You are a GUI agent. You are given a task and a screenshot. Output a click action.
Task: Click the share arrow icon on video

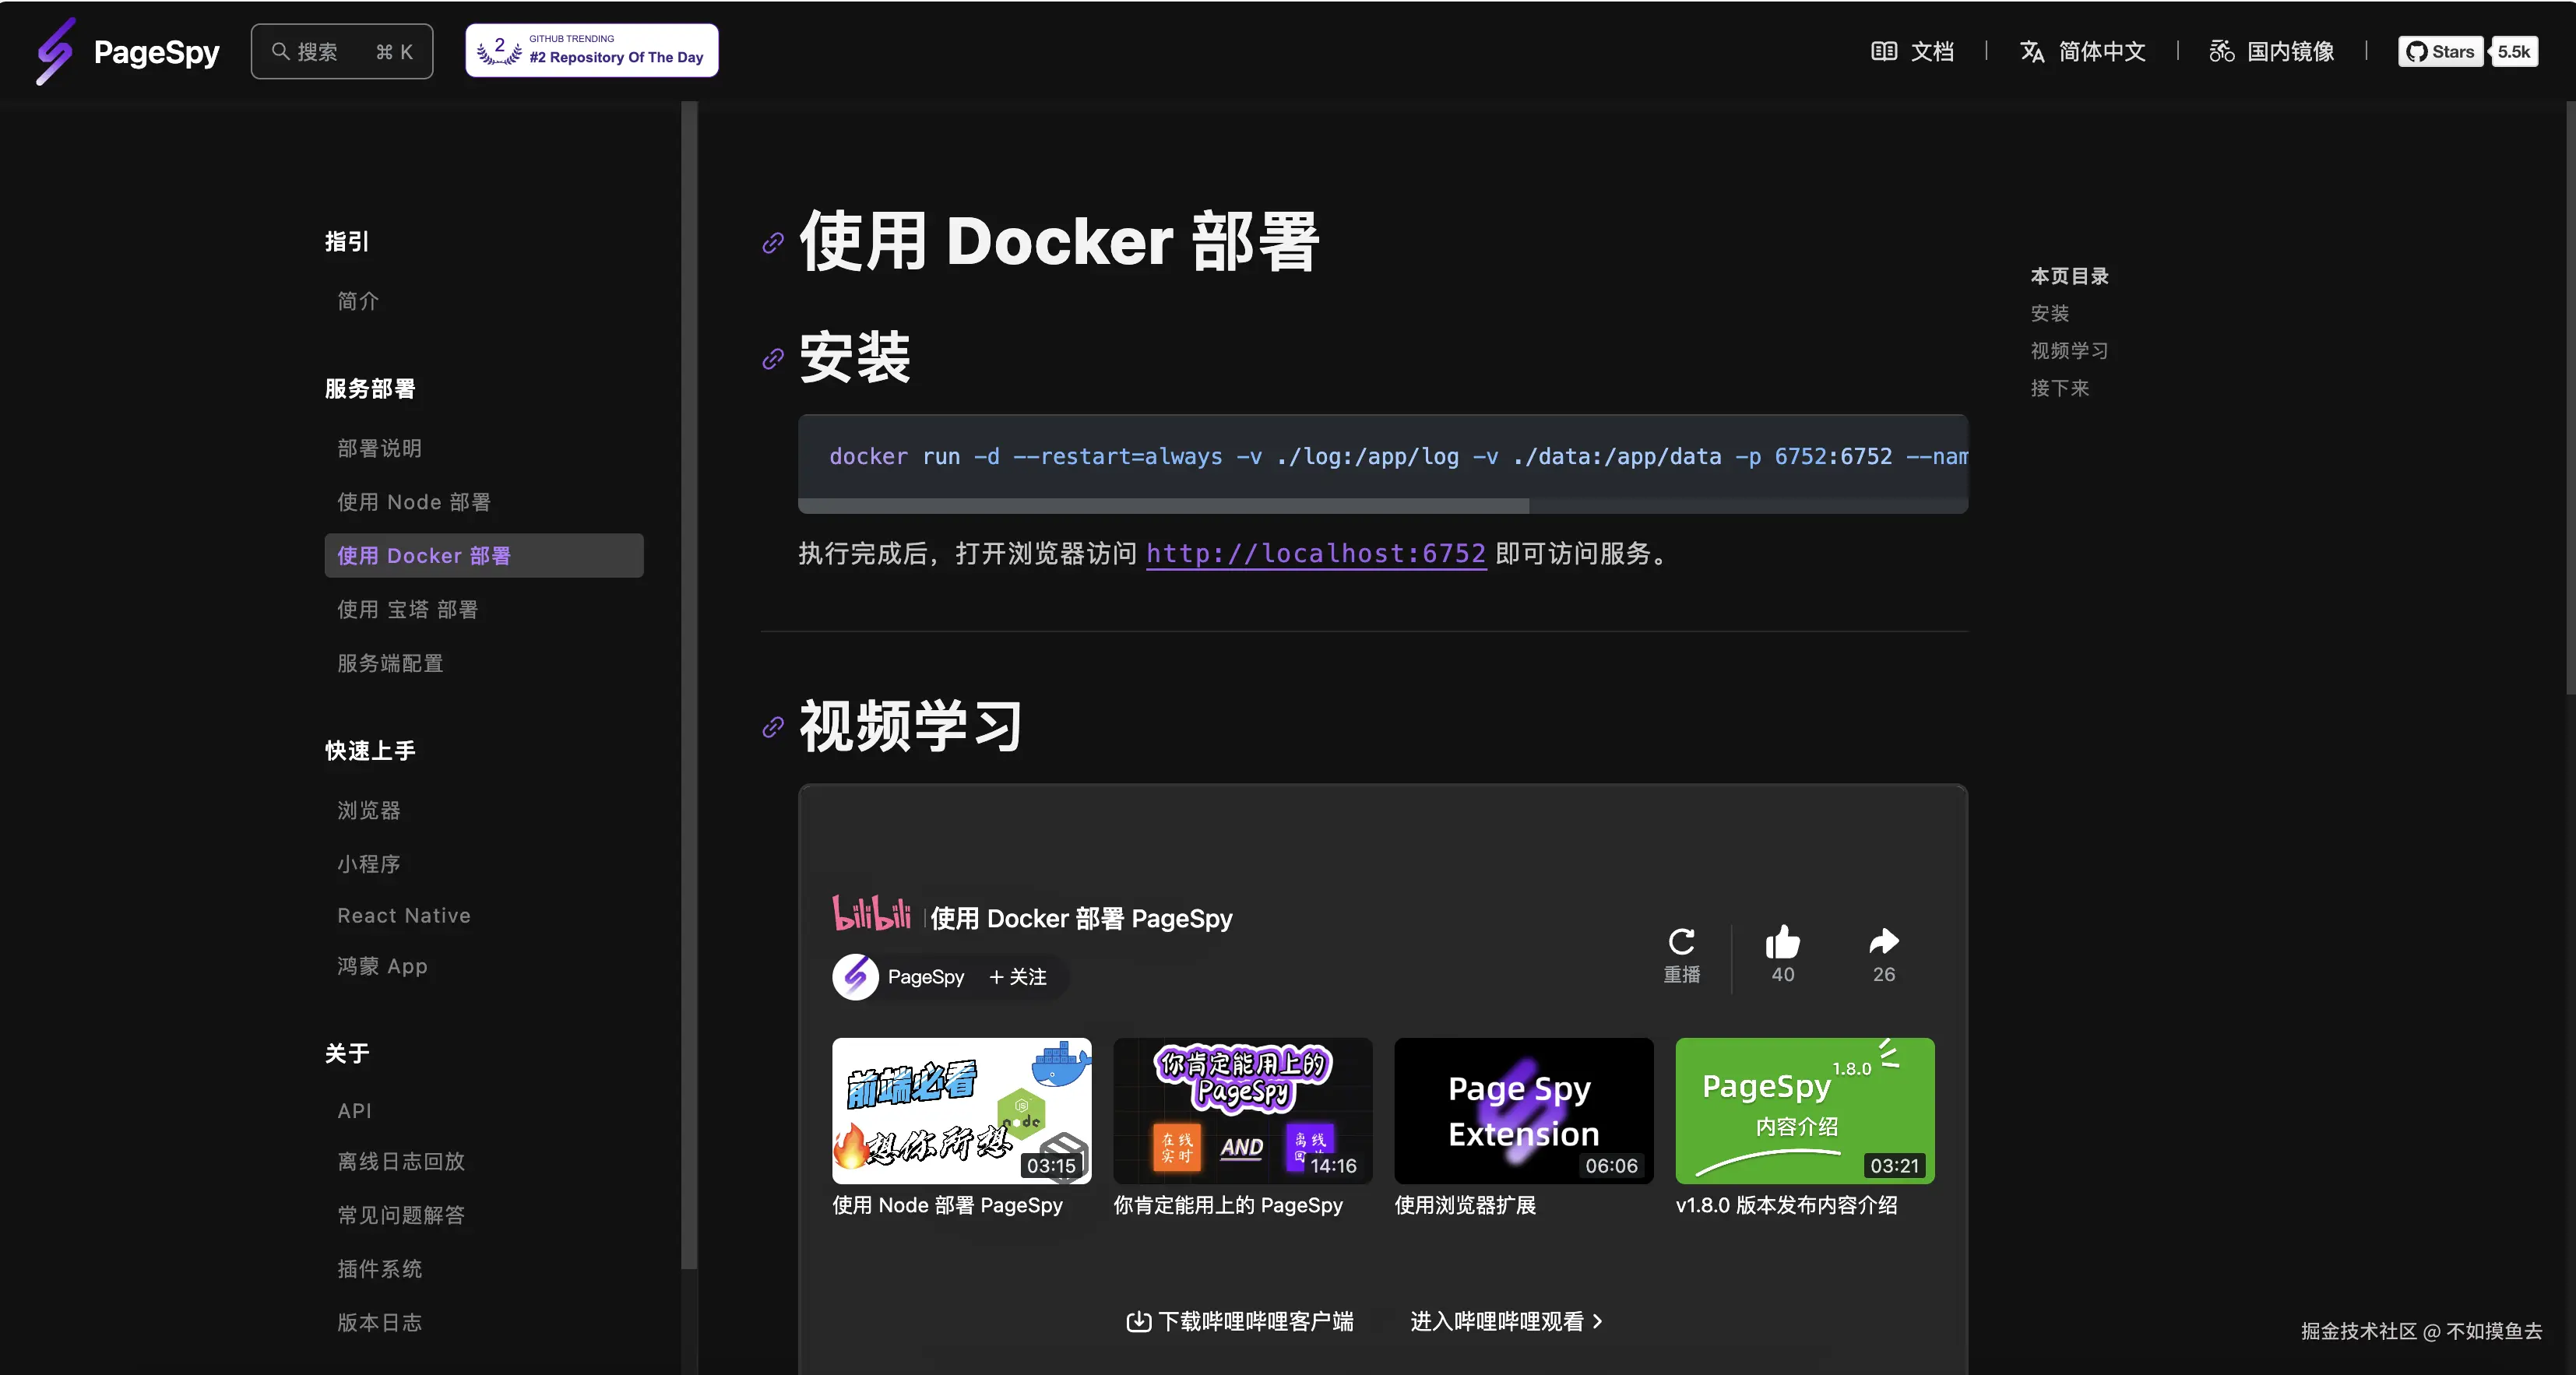[x=1883, y=943]
